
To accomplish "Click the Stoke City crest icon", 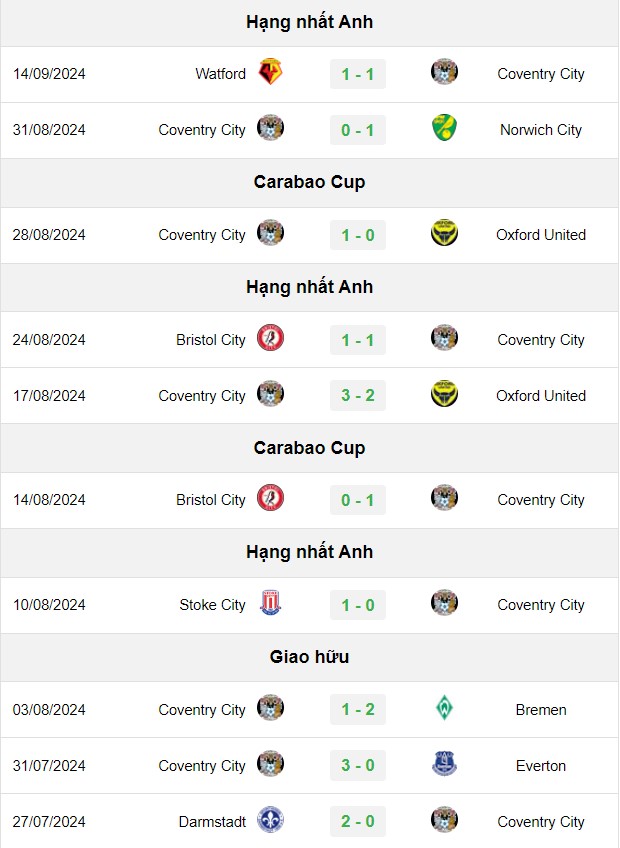I will (x=270, y=603).
